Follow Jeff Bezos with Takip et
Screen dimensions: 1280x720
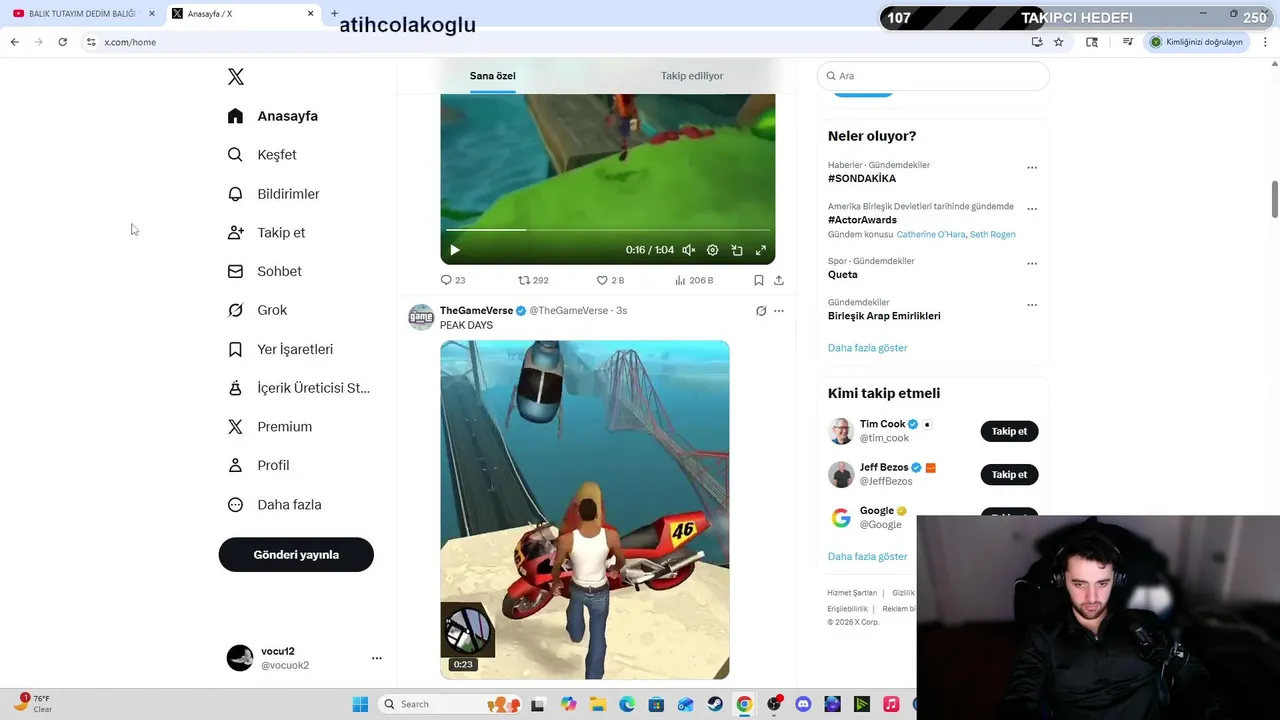[x=1009, y=474]
